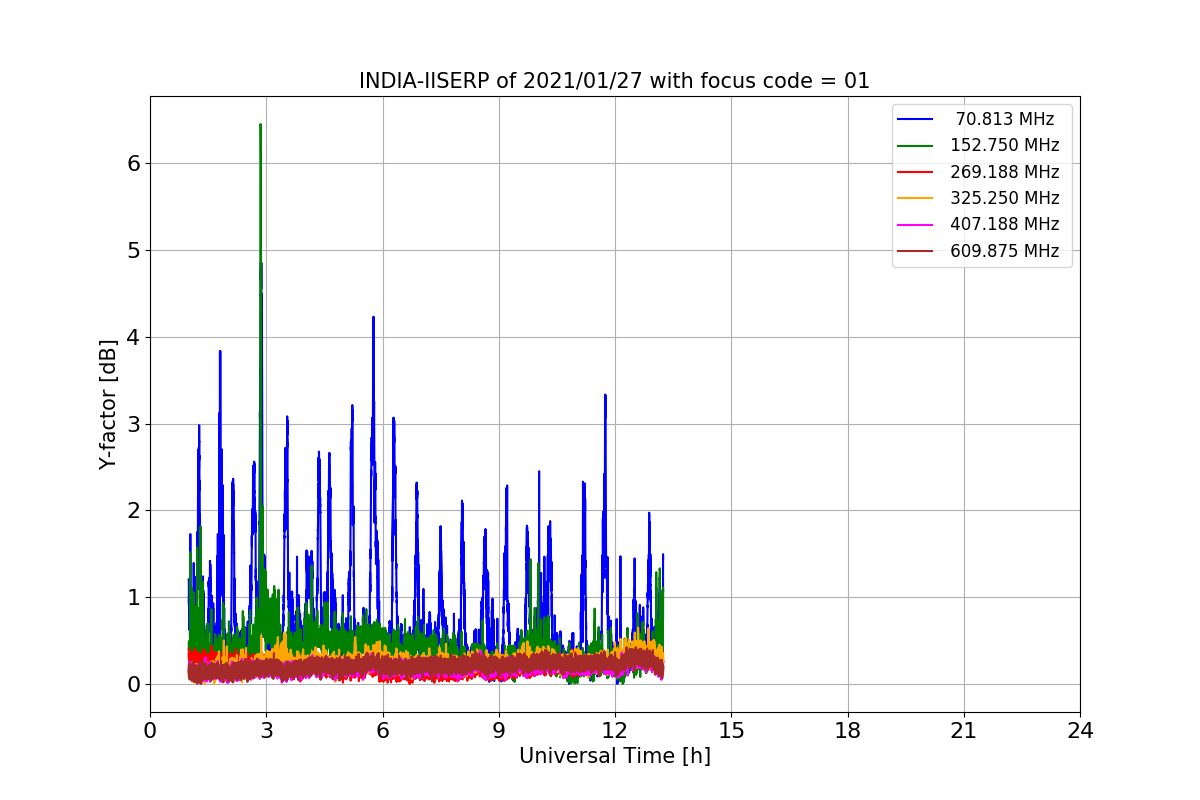Select the '609.875 MHz' legend entry
The height and width of the screenshot is (800, 1200).
point(1004,251)
